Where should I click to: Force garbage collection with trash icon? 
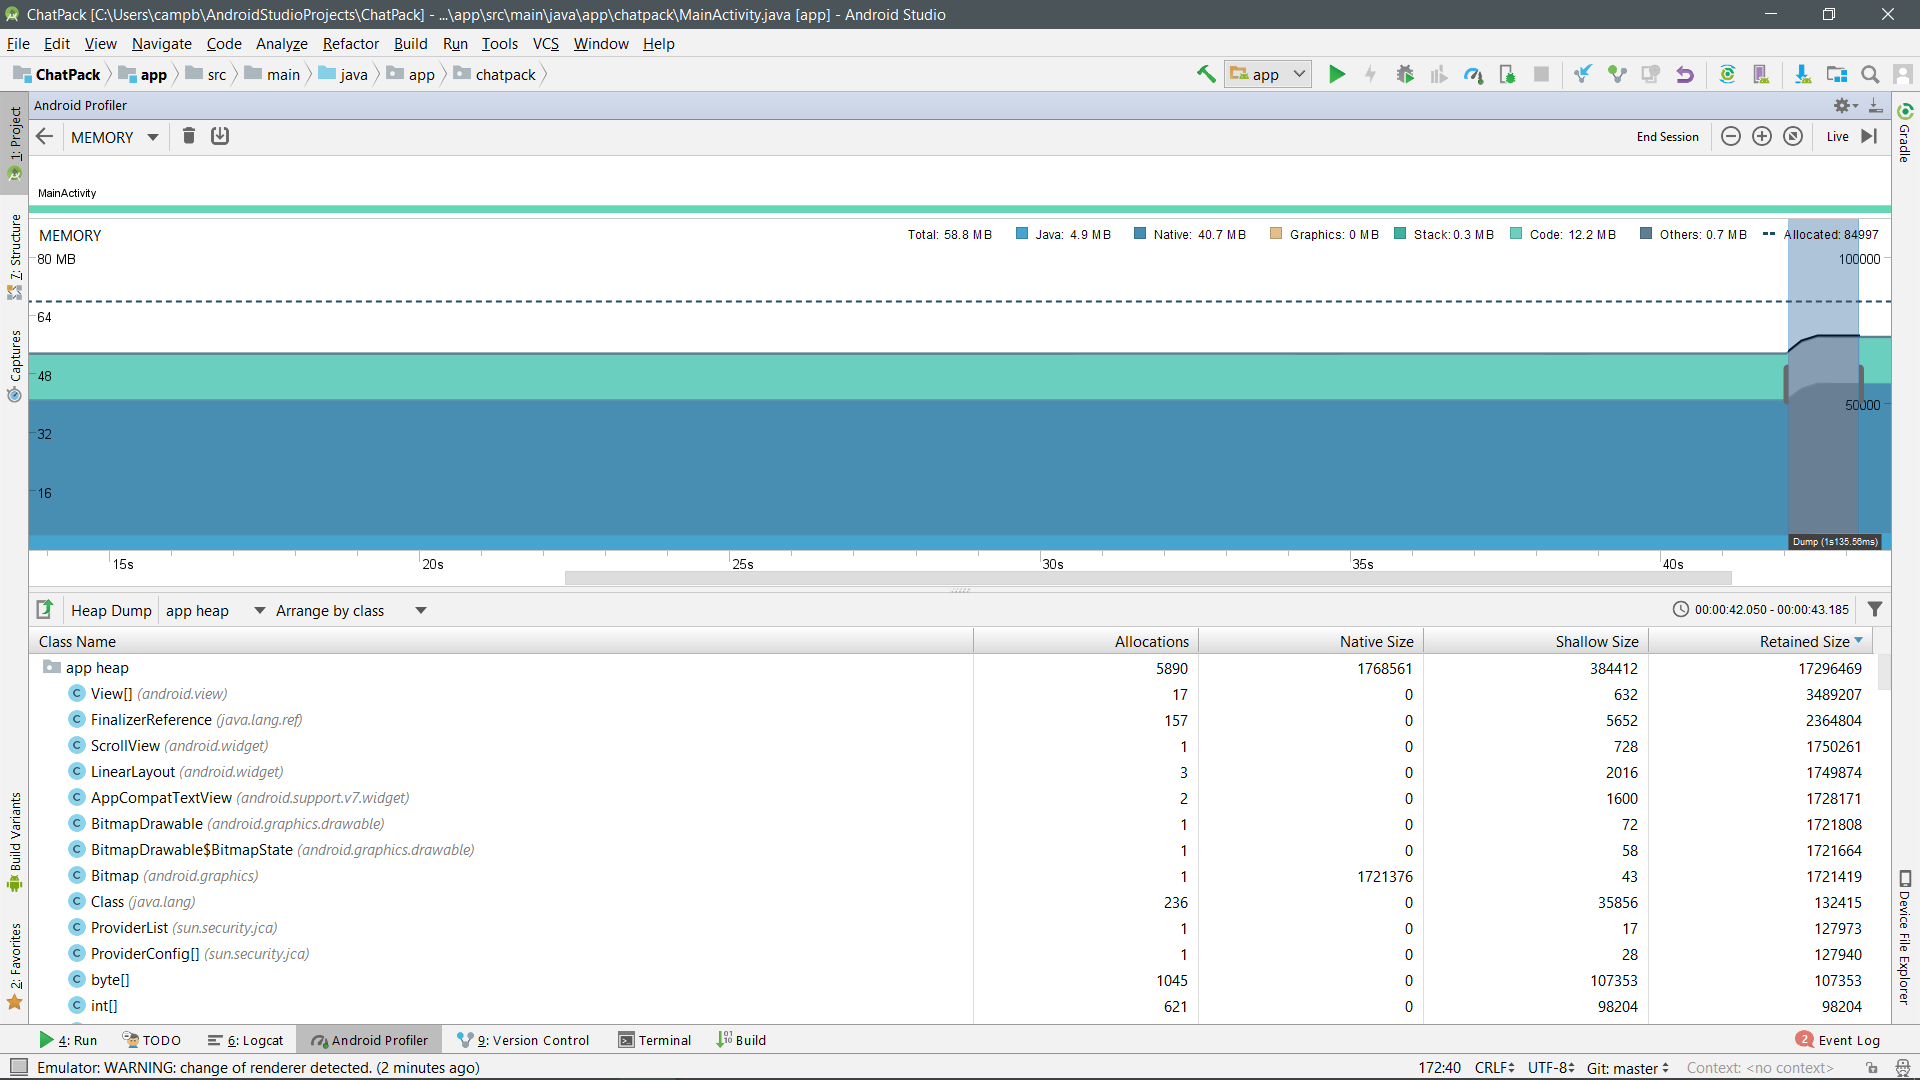click(x=188, y=136)
